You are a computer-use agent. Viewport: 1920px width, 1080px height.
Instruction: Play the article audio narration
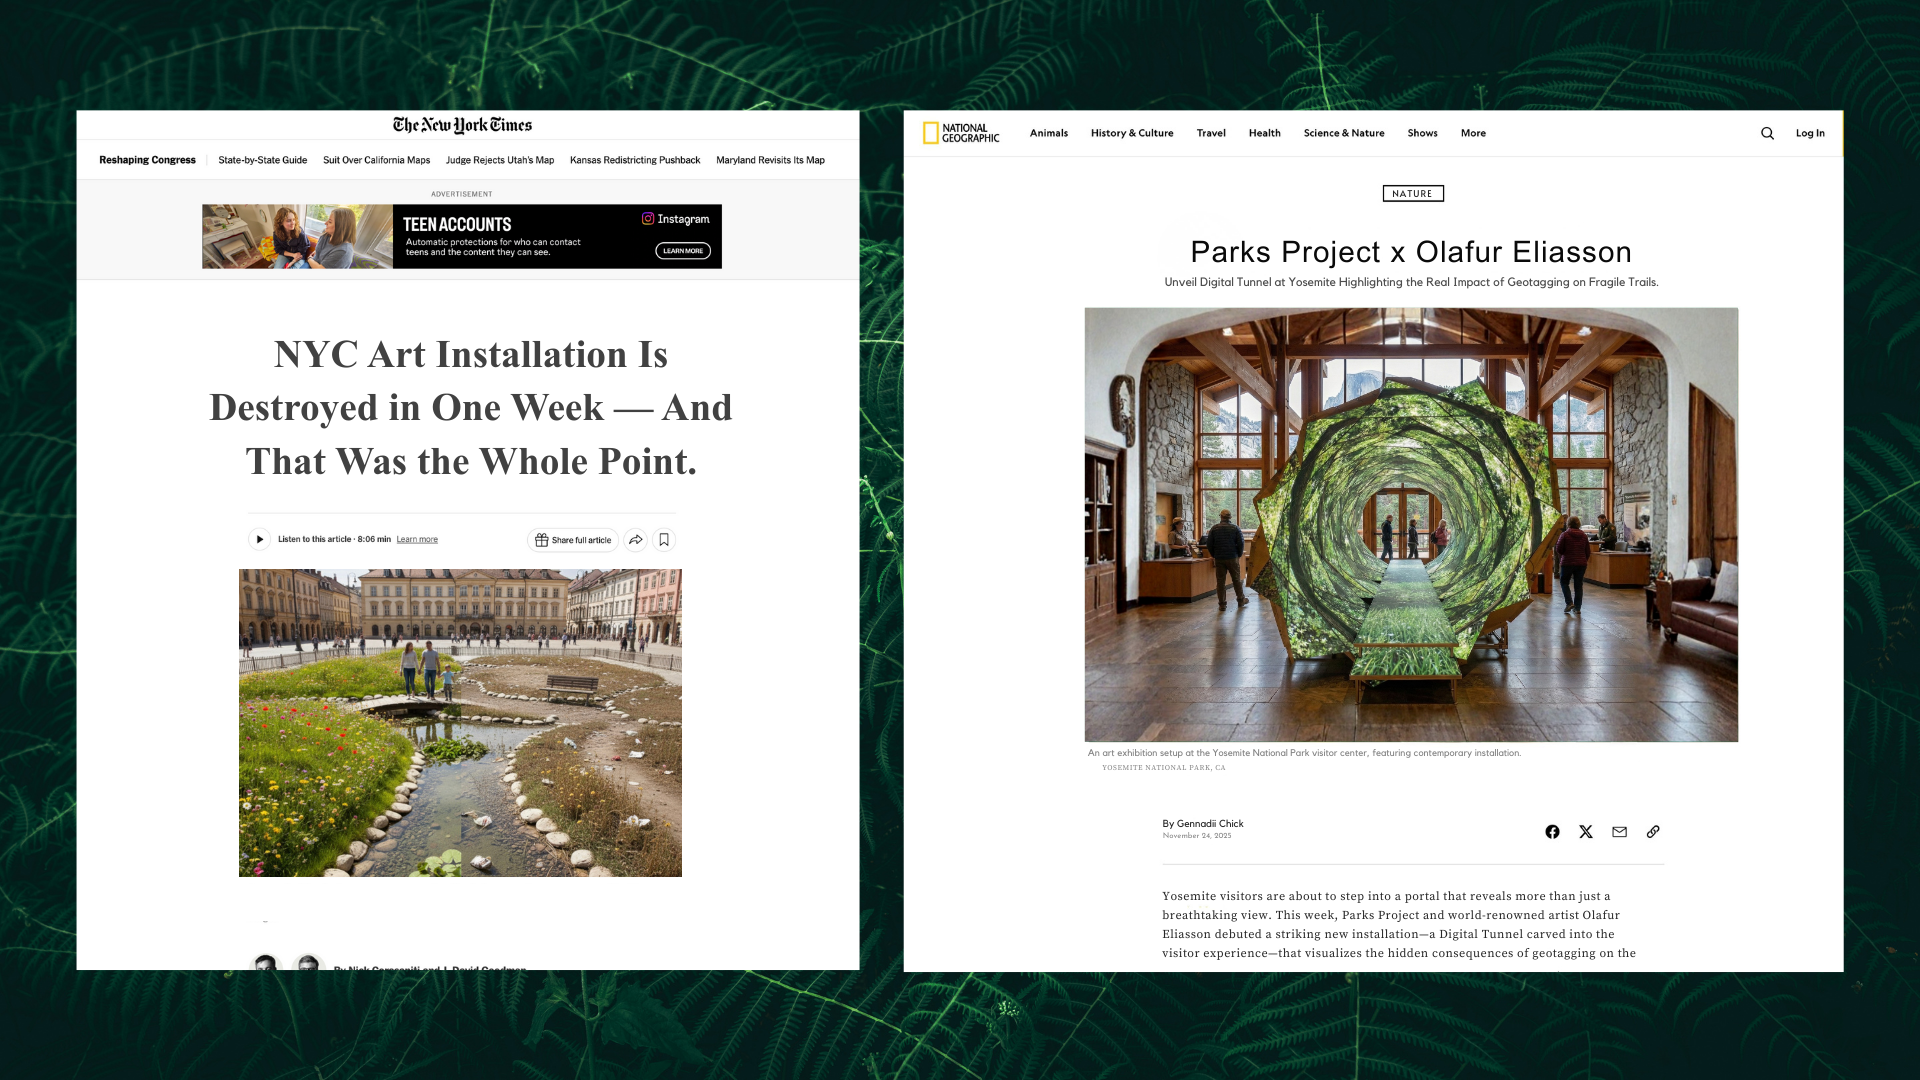[x=259, y=539]
